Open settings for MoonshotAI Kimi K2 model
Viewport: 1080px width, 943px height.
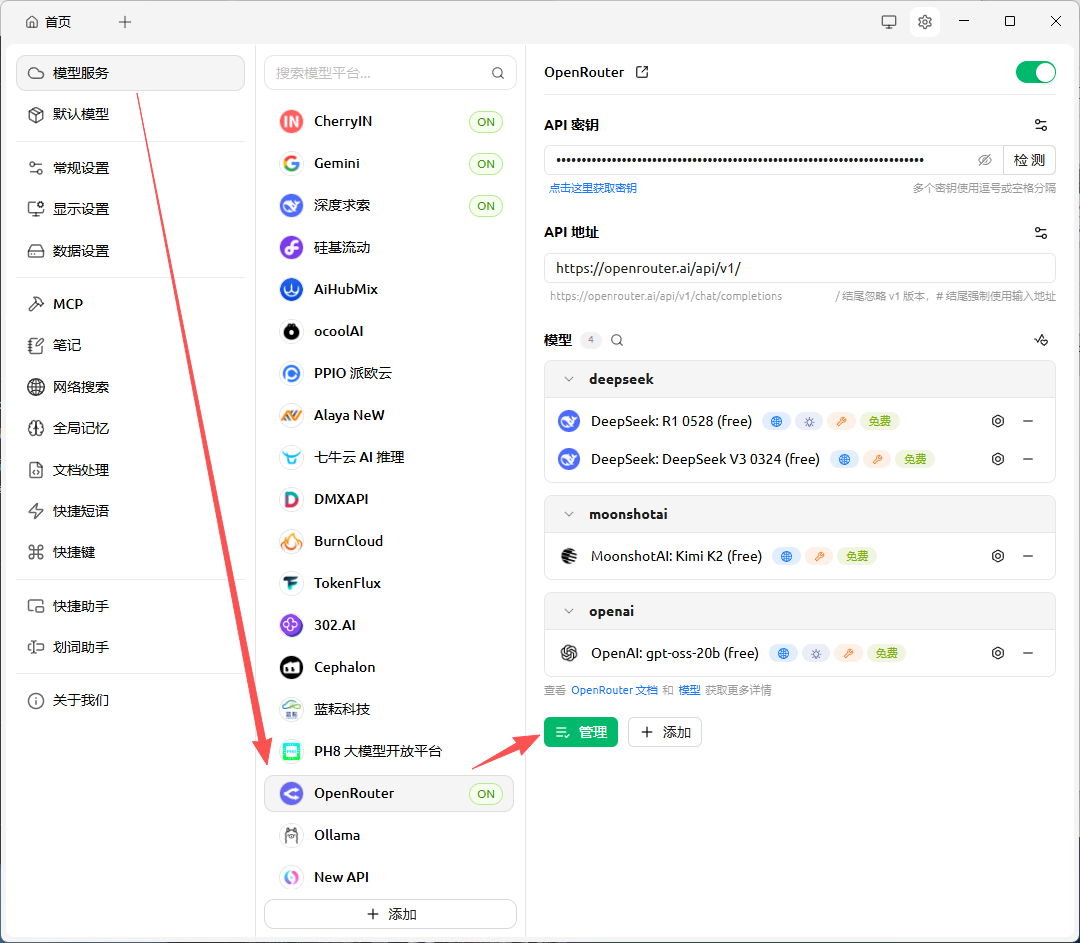click(997, 556)
